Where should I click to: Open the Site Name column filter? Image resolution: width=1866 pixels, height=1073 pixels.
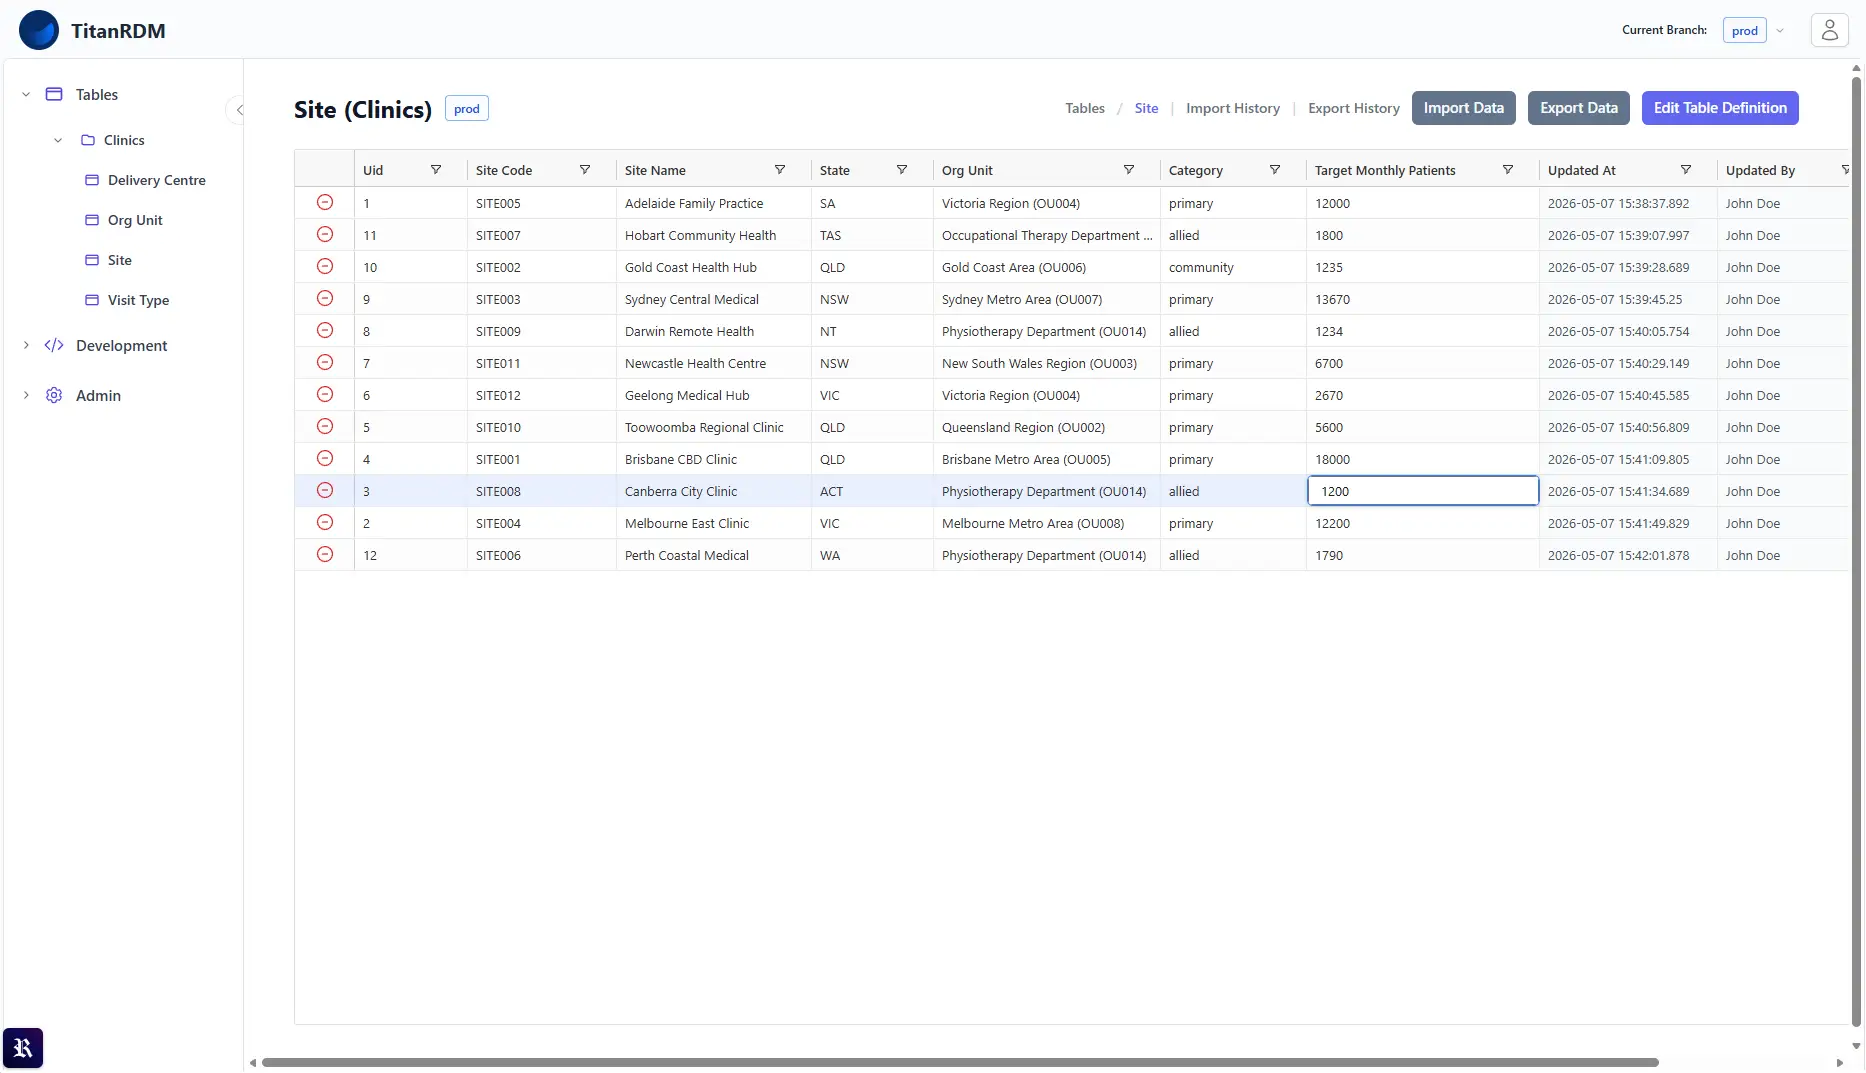[x=780, y=170]
